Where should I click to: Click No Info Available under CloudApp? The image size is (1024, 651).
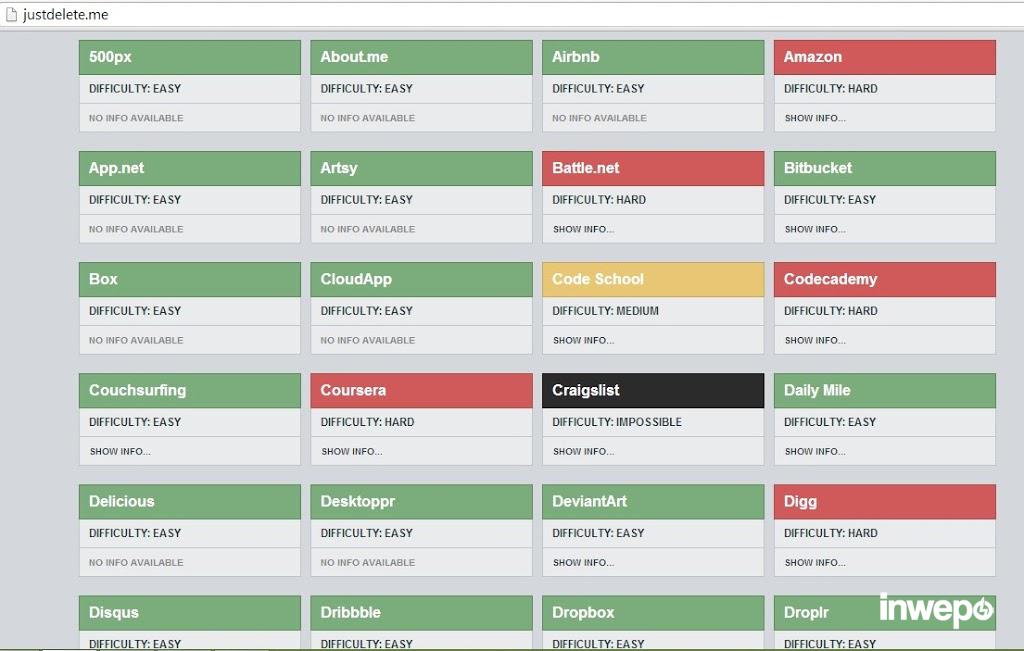(x=368, y=340)
